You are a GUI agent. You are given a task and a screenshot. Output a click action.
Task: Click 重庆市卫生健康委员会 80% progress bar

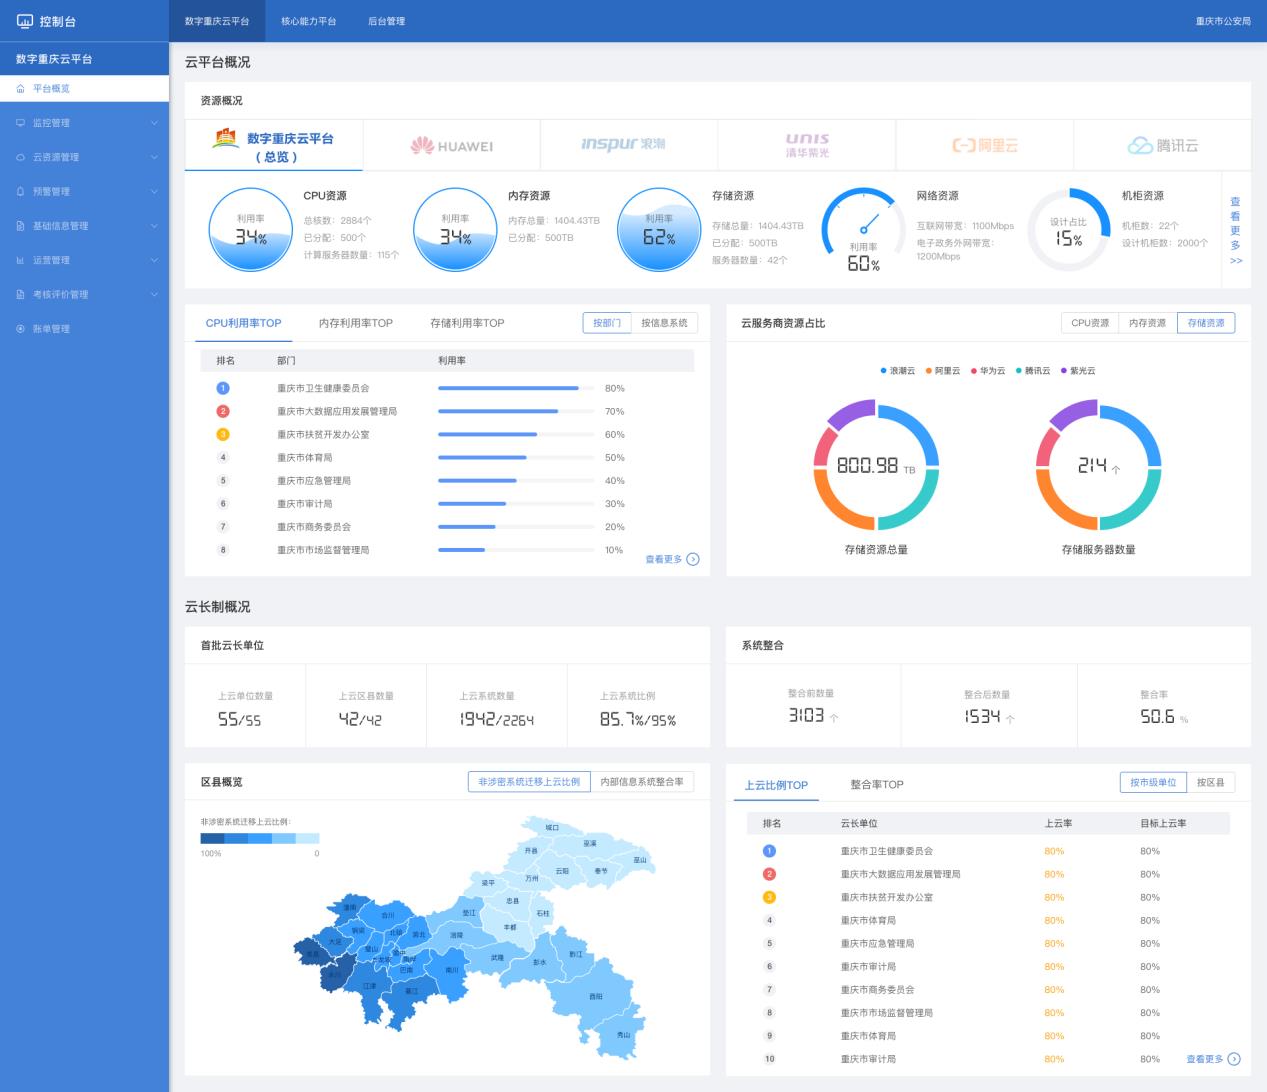point(518,388)
